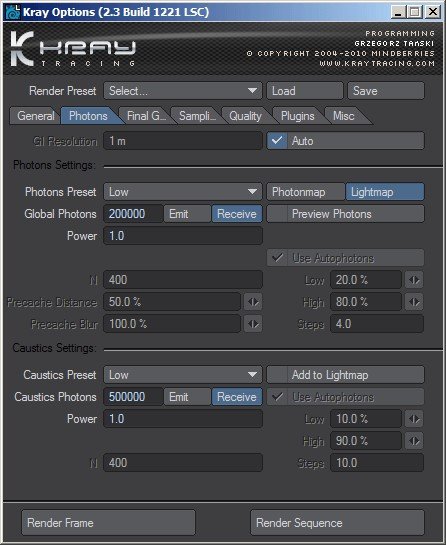This screenshot has width=446, height=545.
Task: Enable the Add to Lightmap checkbox
Action: pyautogui.click(x=277, y=375)
